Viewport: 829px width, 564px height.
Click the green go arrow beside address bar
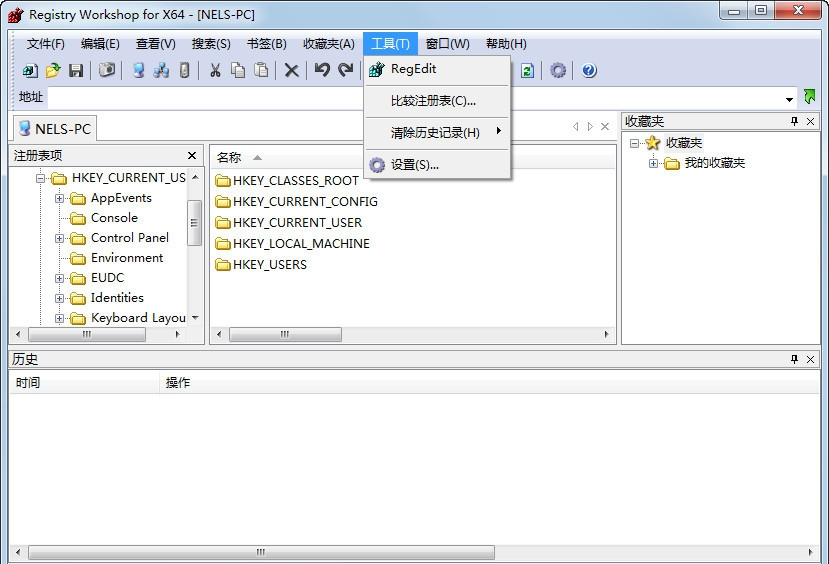(809, 96)
